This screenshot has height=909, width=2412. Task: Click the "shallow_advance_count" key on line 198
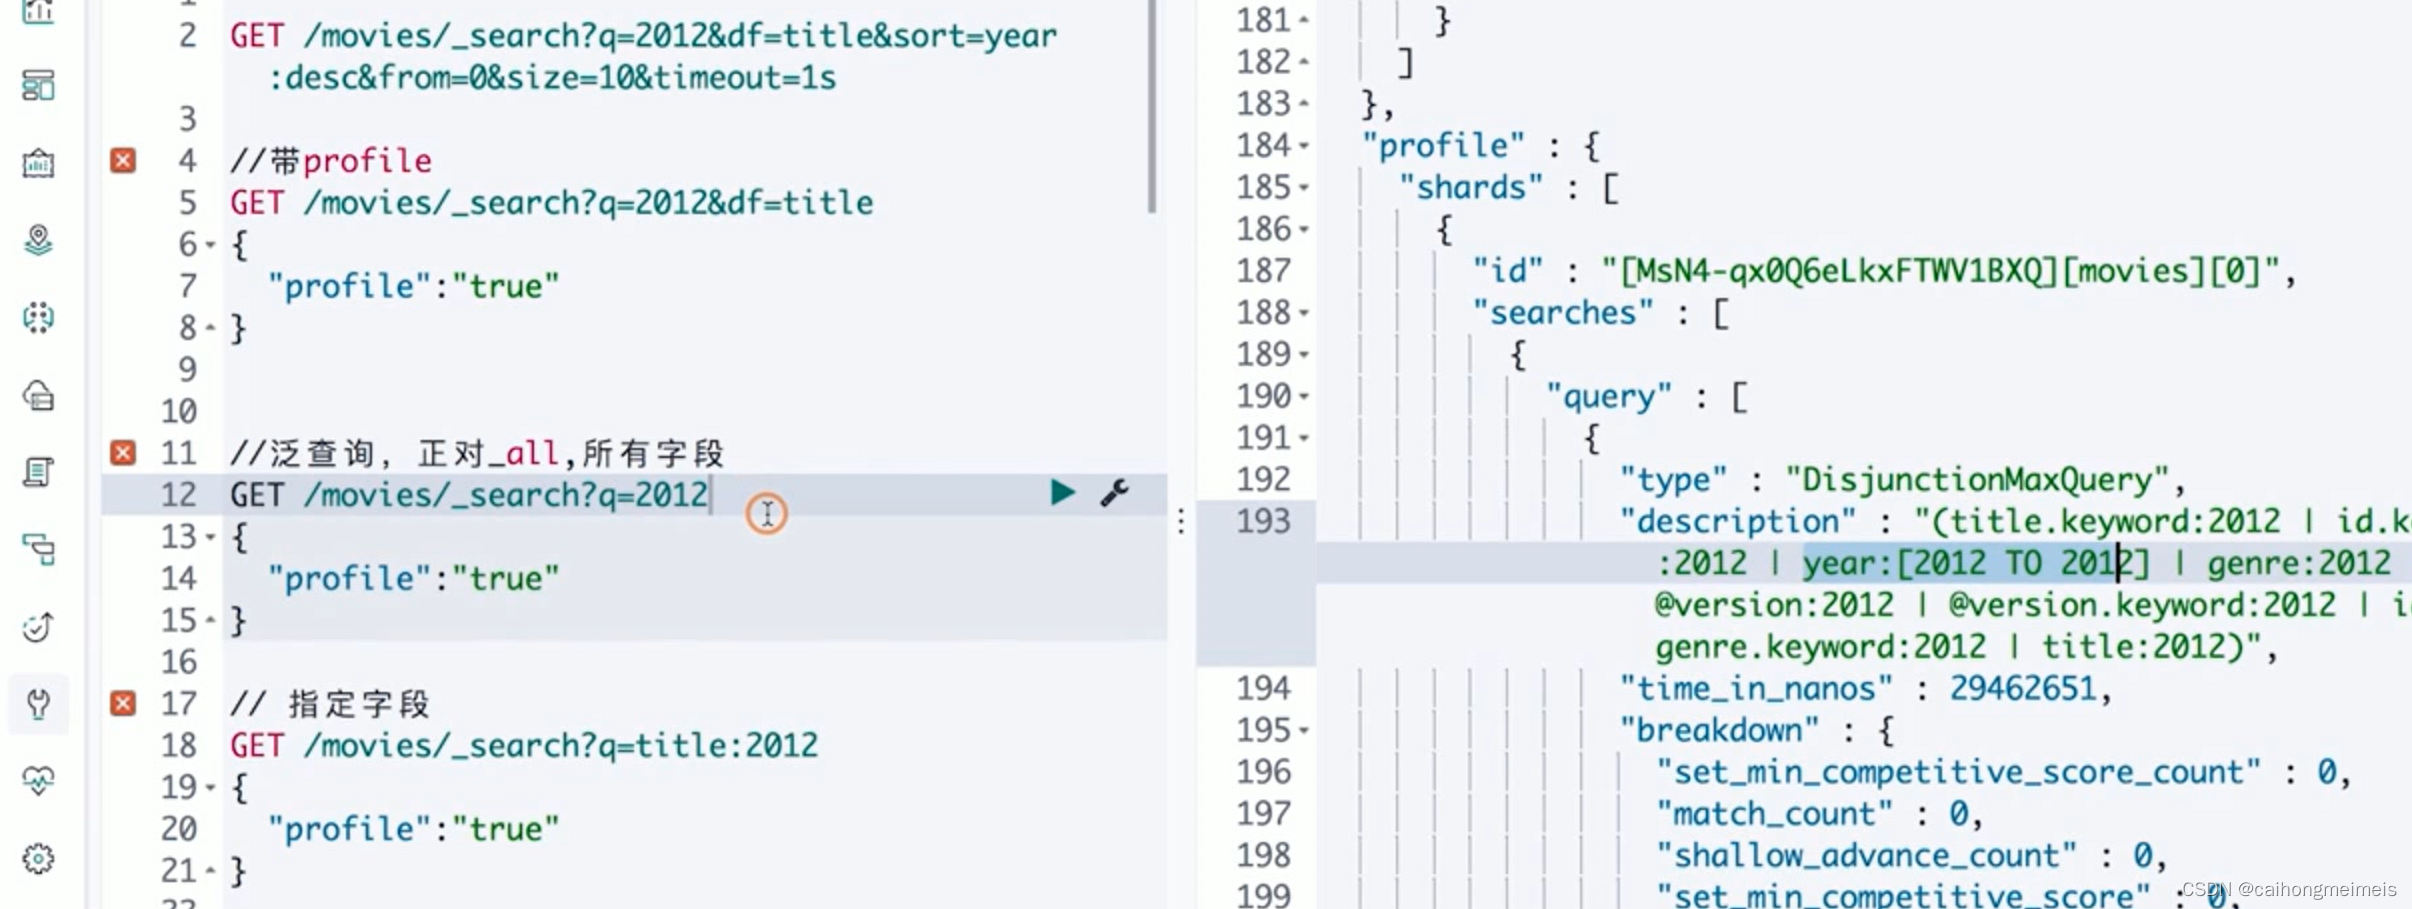click(x=1866, y=856)
